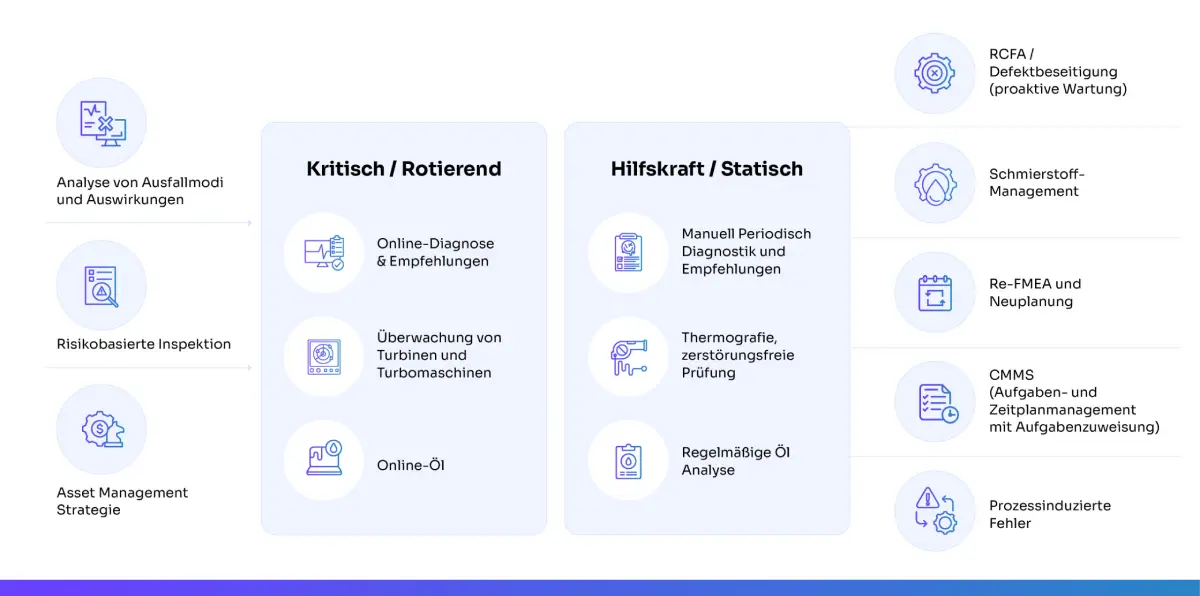Open the Re-FMEA und Neuplanung calendar icon

click(934, 291)
